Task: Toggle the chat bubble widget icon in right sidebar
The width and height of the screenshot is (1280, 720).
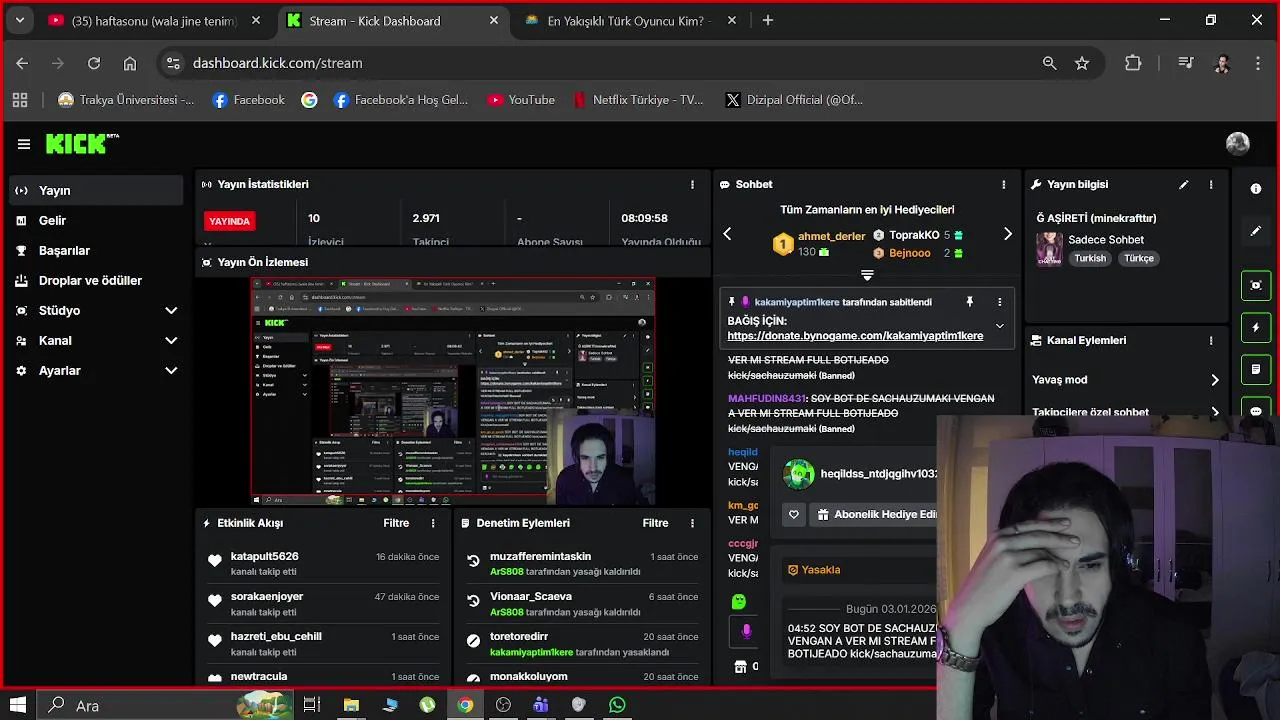Action: (1256, 410)
